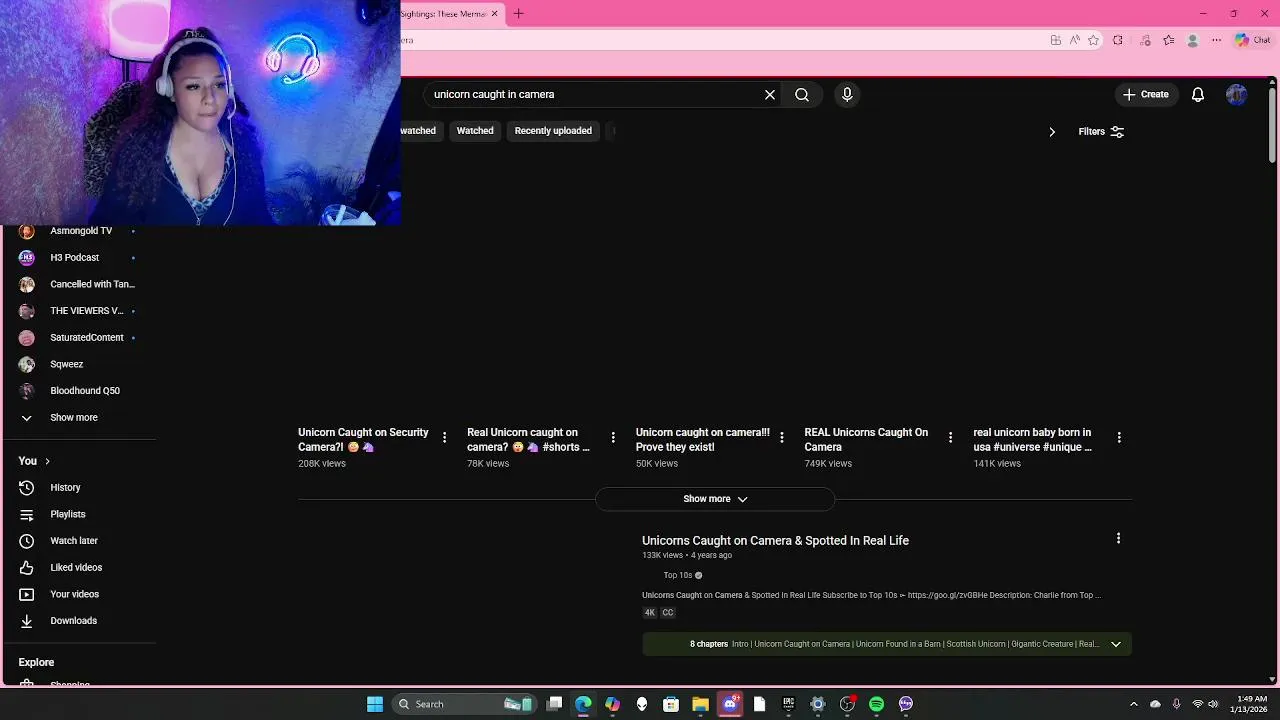Open the YouTube account avatar menu

point(1236,94)
